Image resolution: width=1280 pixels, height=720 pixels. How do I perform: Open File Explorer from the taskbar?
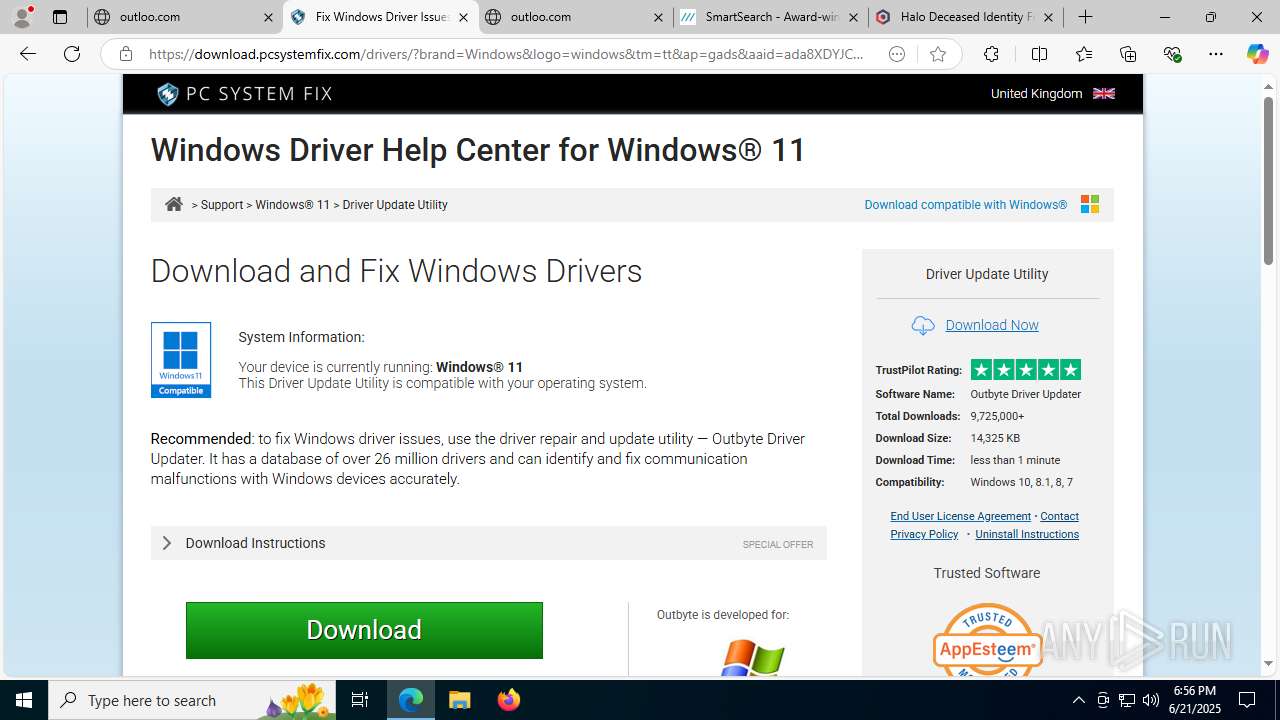459,700
